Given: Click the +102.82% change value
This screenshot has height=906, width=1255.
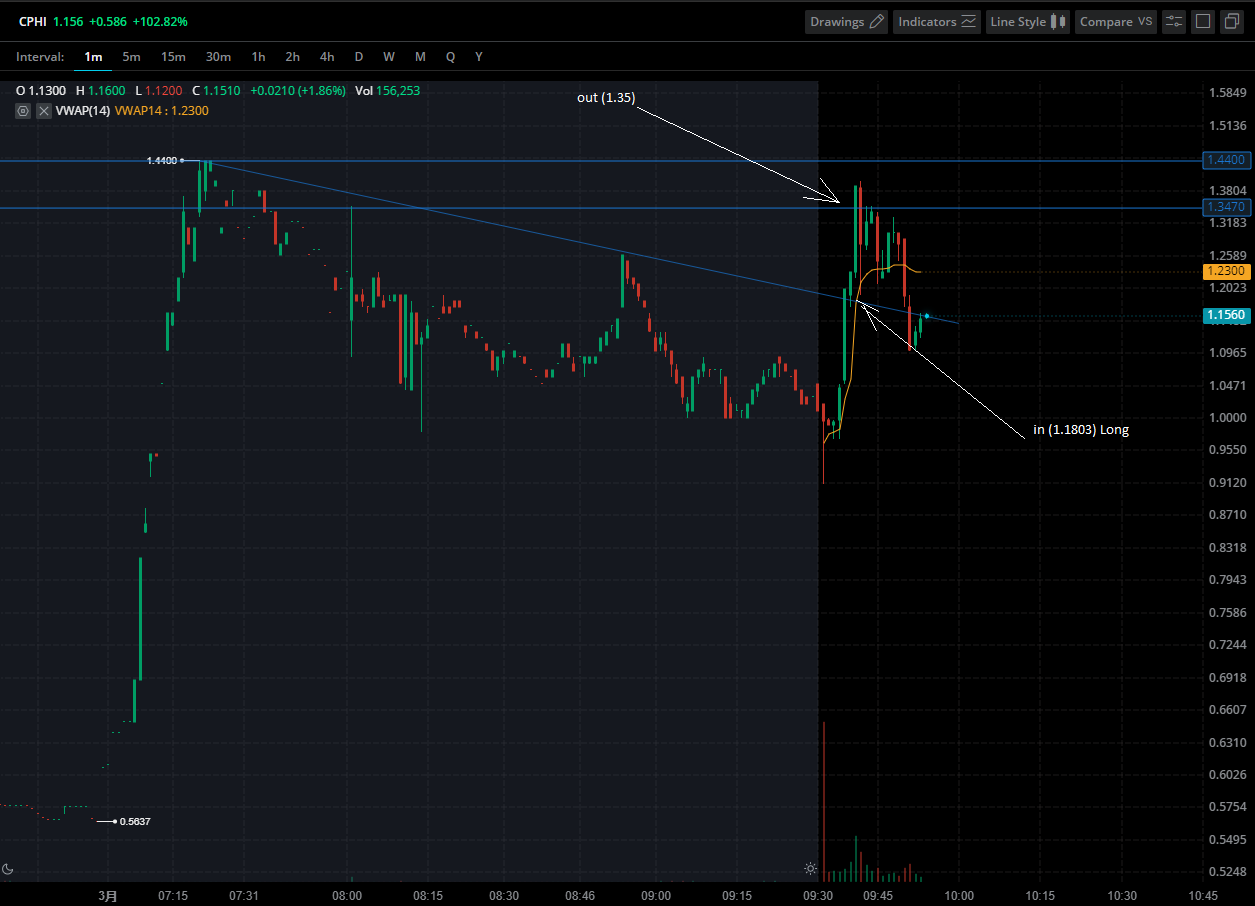Looking at the screenshot, I should click(x=159, y=21).
